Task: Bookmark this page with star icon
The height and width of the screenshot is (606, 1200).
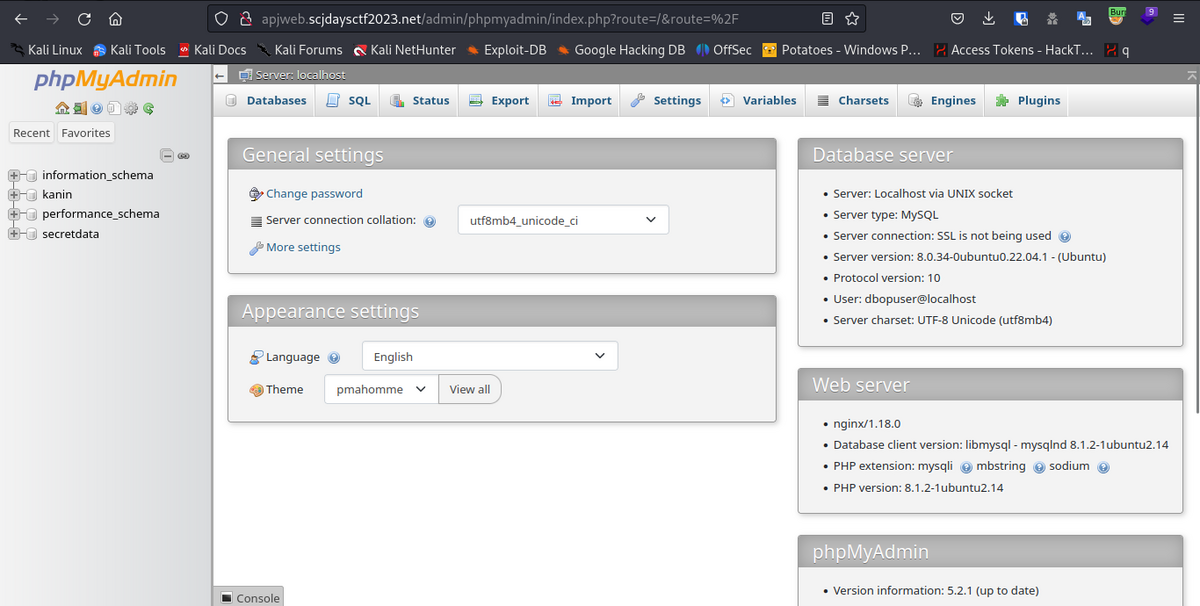Action: click(852, 18)
